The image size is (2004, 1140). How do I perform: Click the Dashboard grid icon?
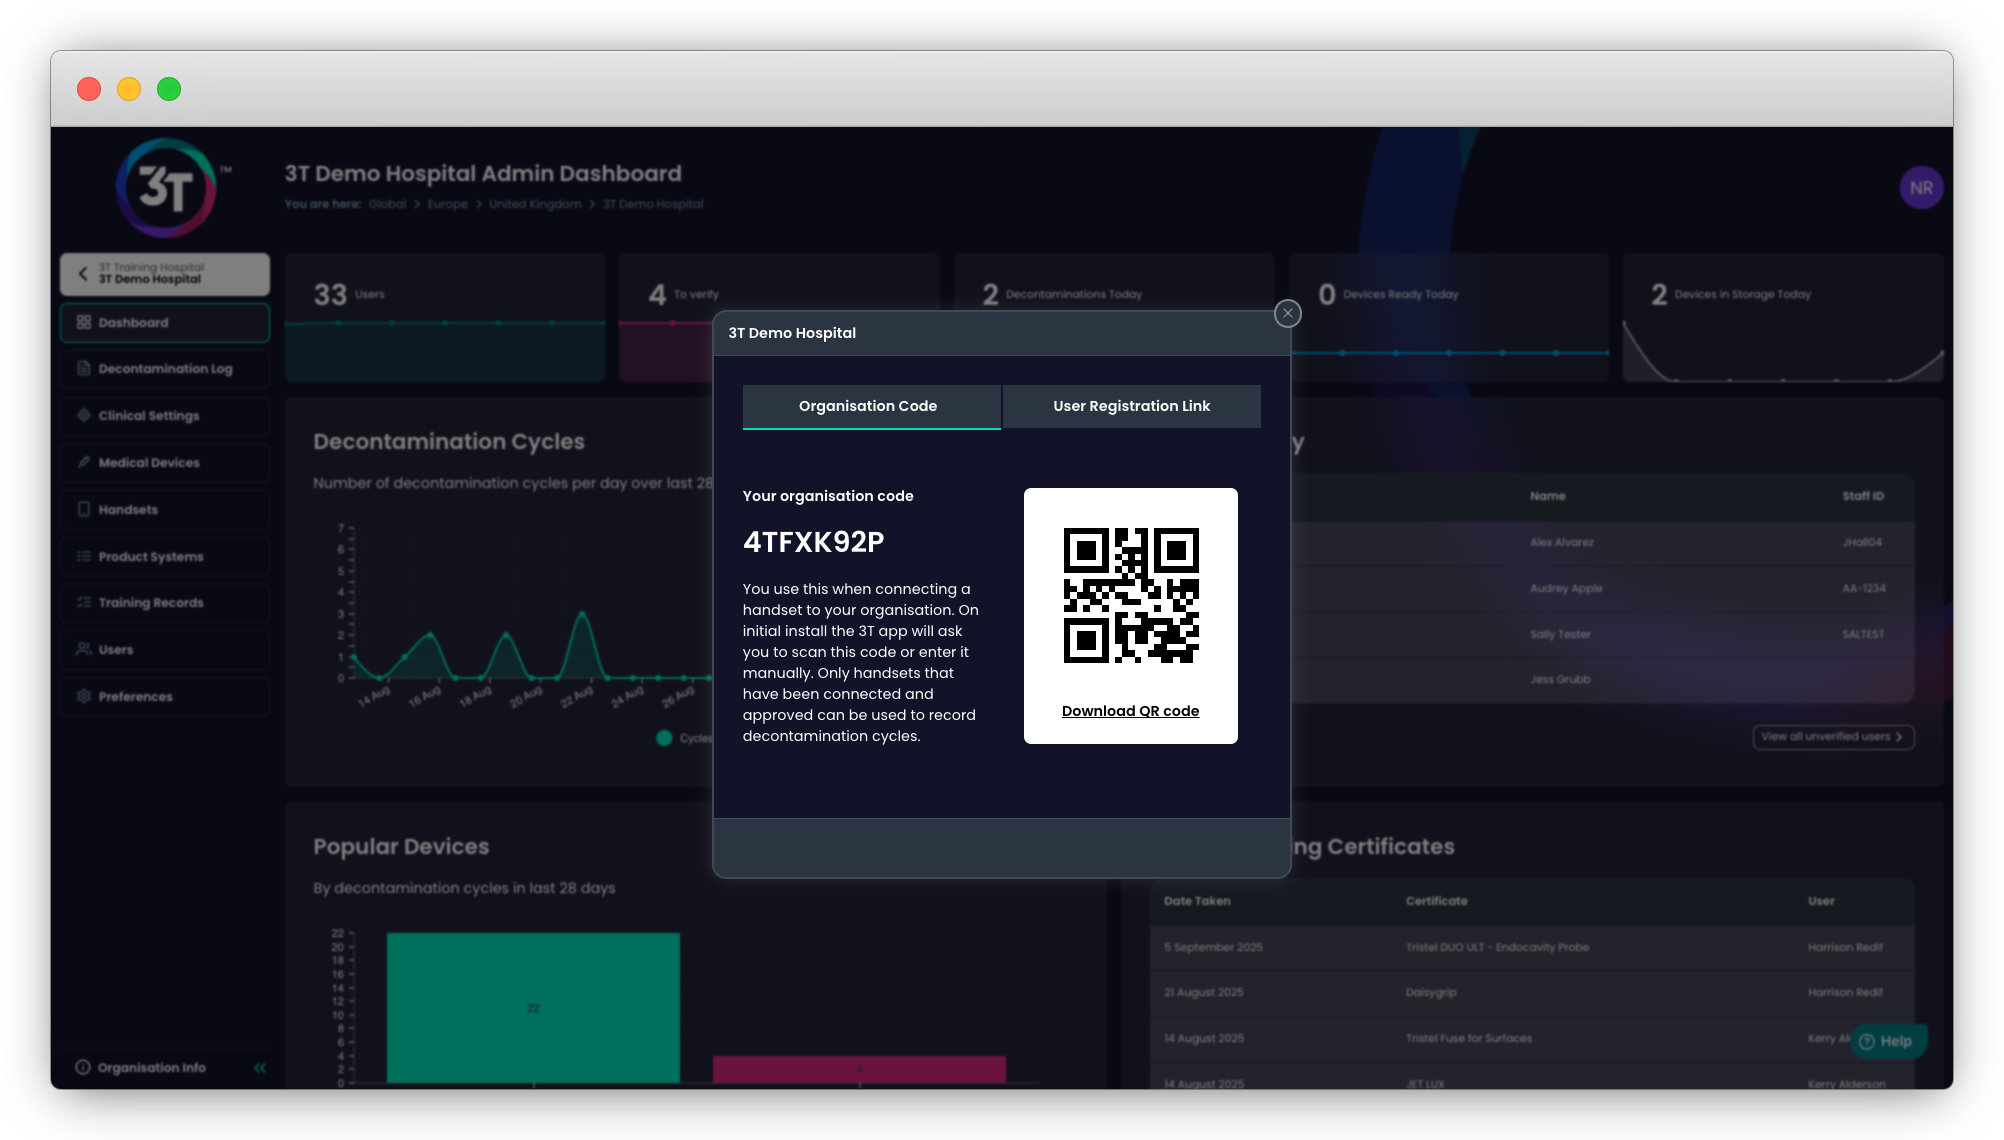pyautogui.click(x=84, y=322)
